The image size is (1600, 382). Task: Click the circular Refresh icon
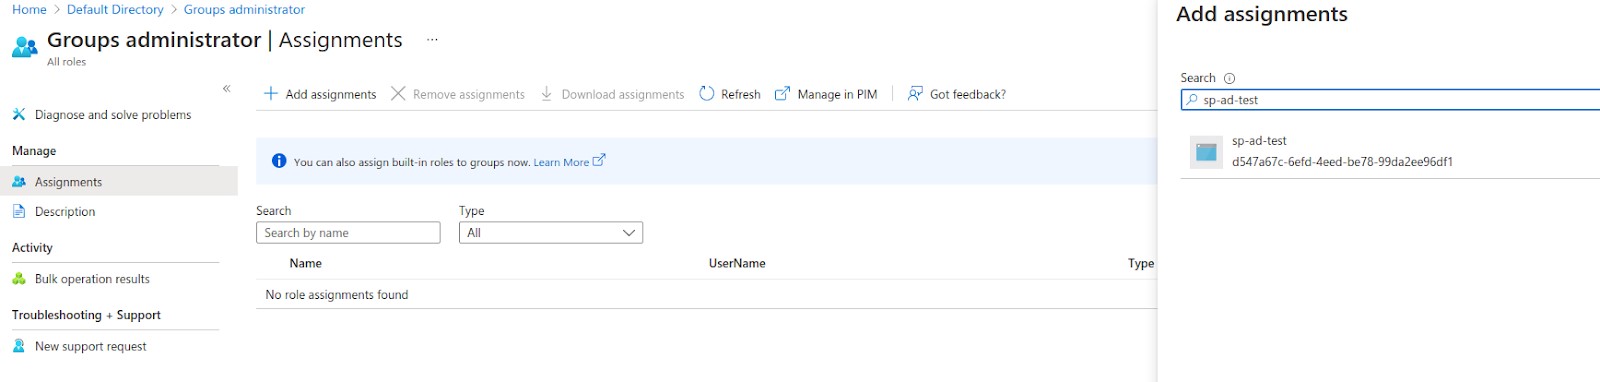pos(707,93)
